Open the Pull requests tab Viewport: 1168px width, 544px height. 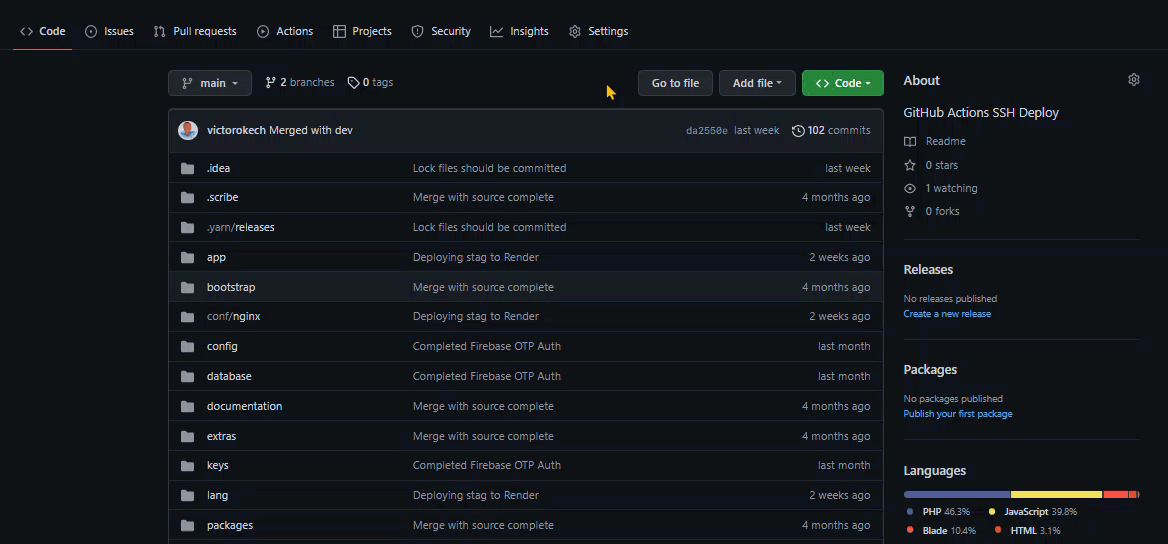[x=195, y=31]
